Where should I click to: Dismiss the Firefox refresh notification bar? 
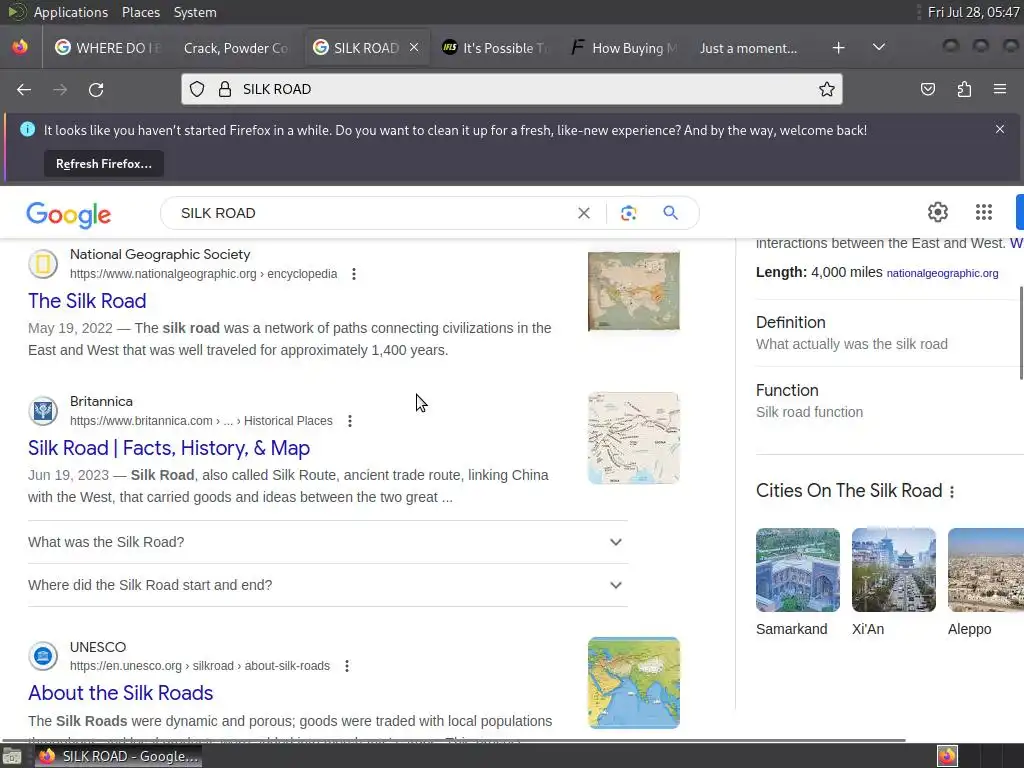(x=1000, y=129)
